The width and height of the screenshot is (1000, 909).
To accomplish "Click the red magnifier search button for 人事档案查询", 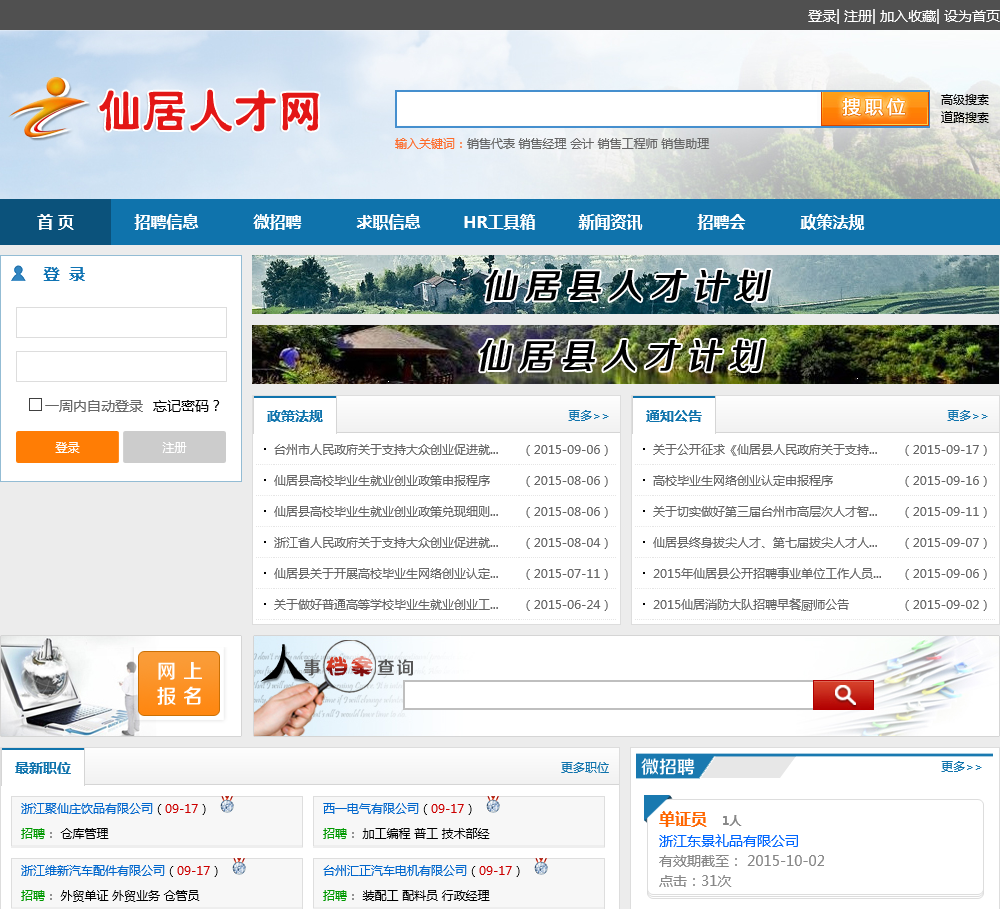I will tap(843, 695).
